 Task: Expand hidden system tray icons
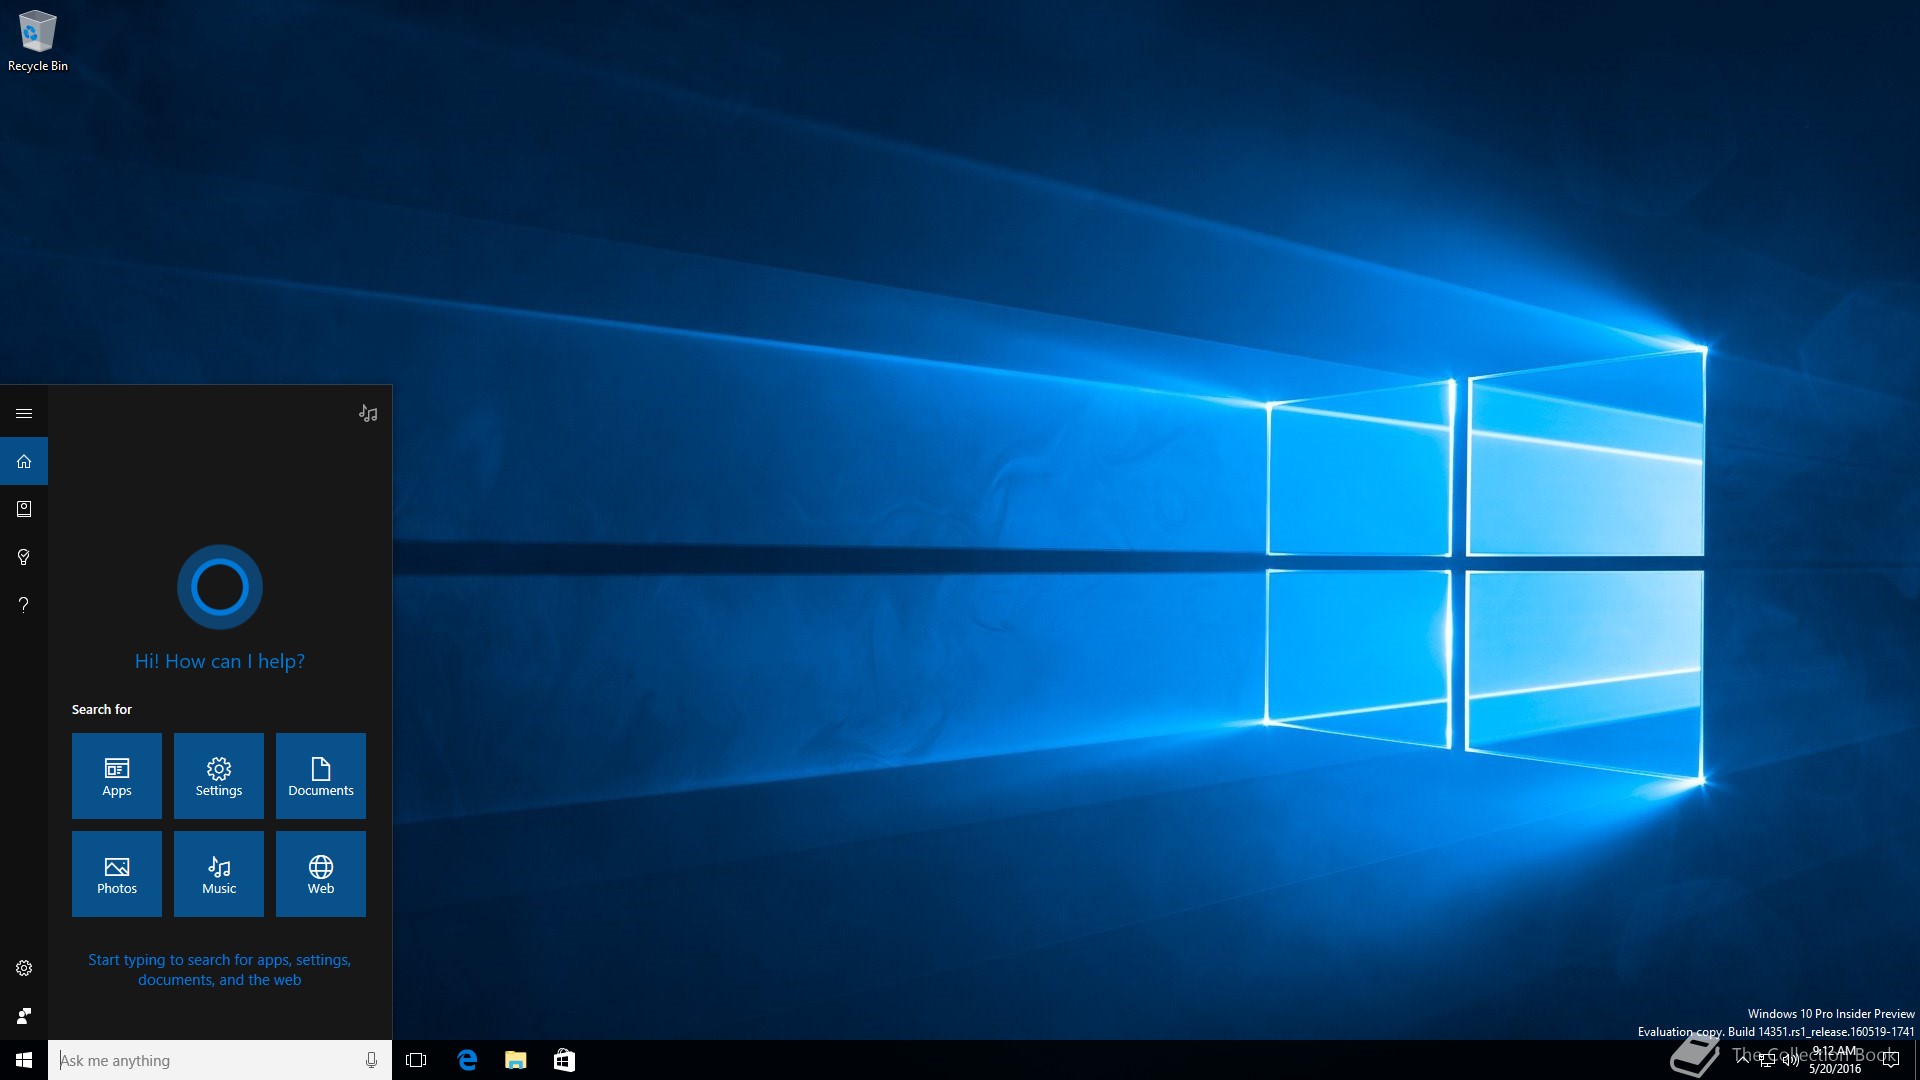[1743, 1060]
